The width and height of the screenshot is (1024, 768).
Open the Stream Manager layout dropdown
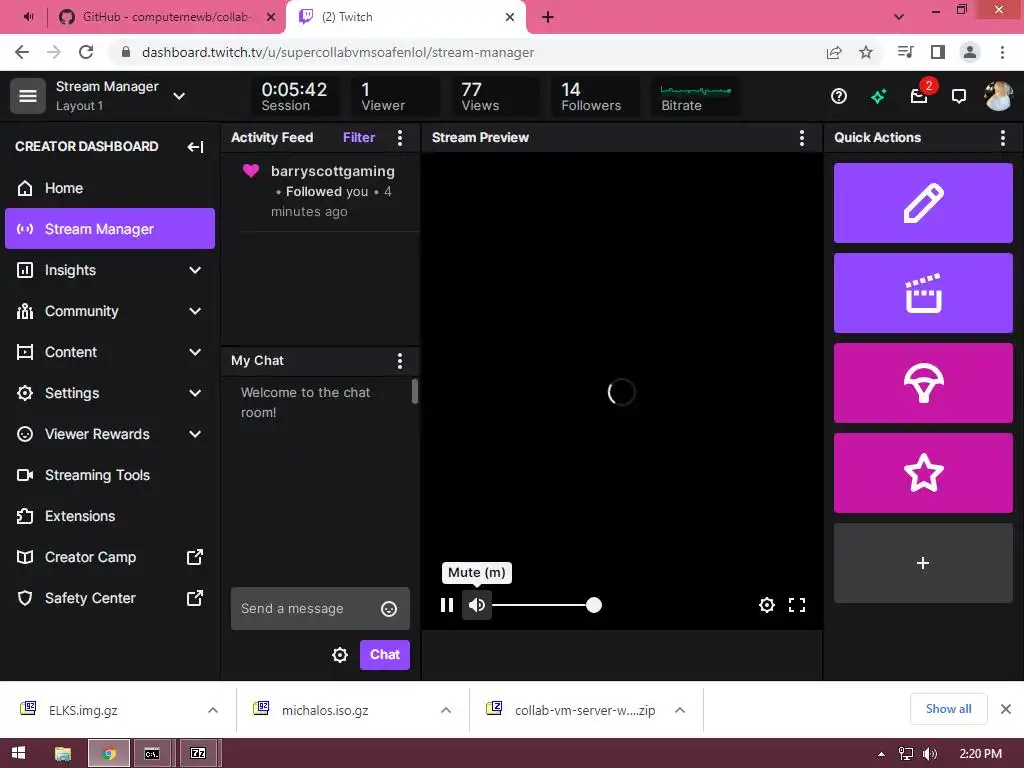pyautogui.click(x=179, y=97)
